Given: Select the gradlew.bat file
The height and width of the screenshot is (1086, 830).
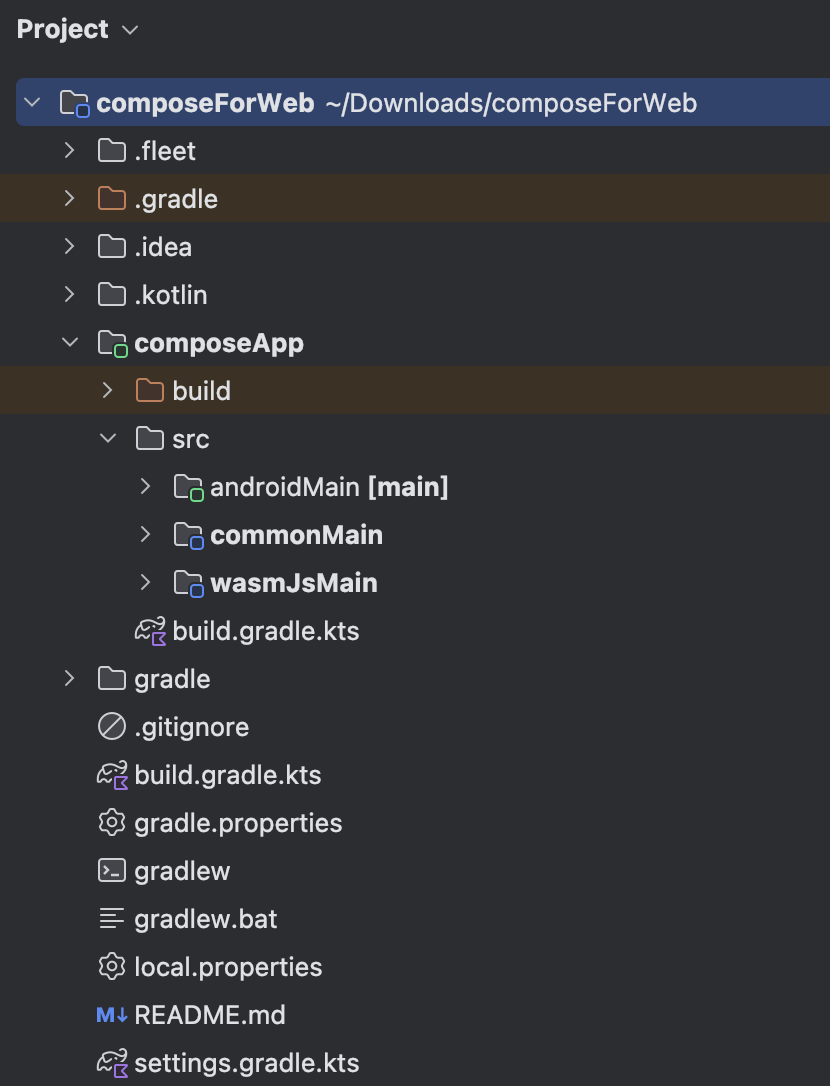Looking at the screenshot, I should (415, 919).
